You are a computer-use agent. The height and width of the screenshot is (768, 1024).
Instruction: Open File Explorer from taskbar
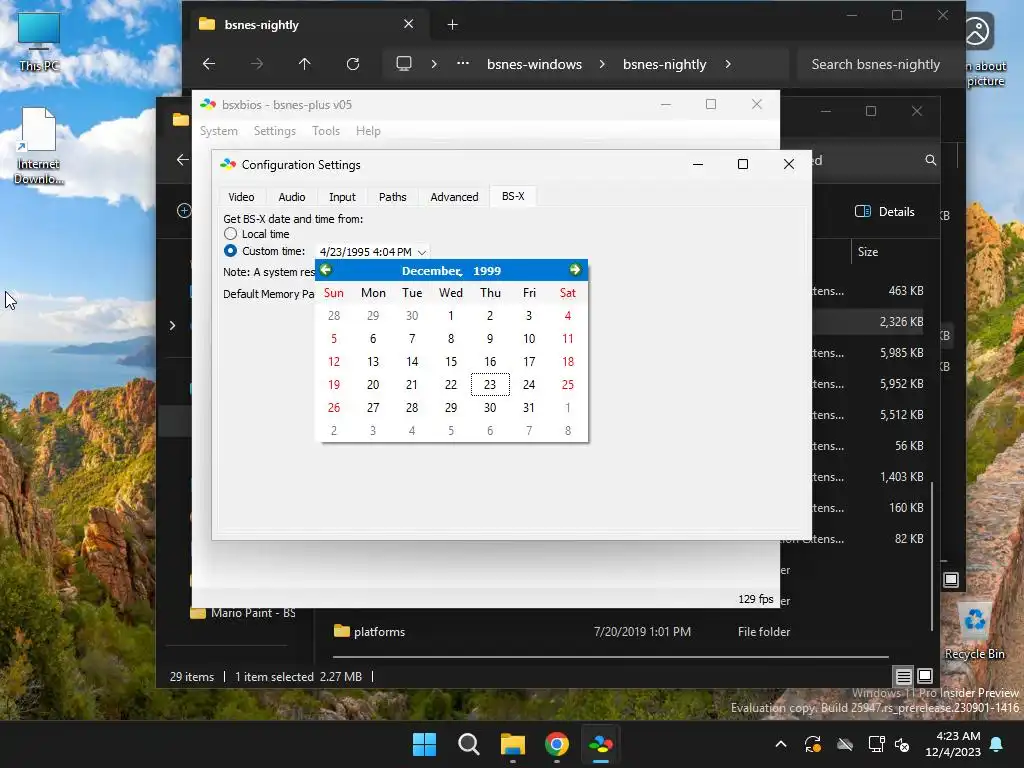pyautogui.click(x=513, y=744)
